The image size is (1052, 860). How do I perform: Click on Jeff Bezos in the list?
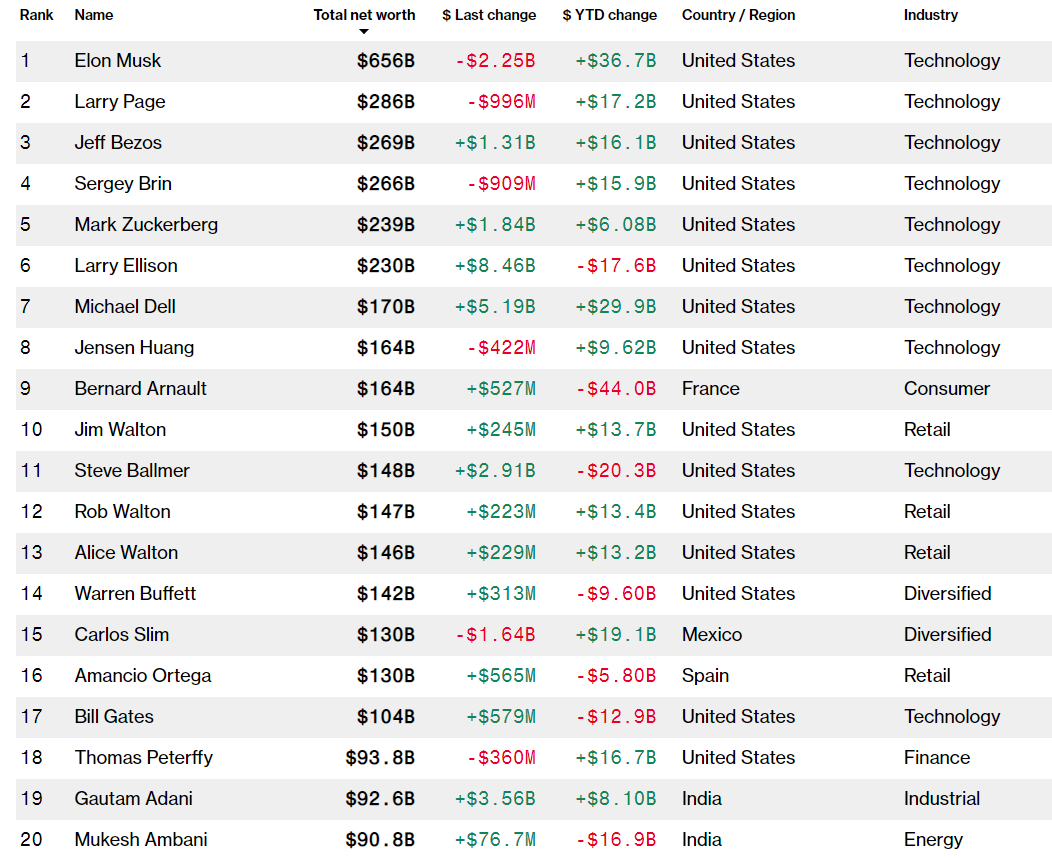pyautogui.click(x=117, y=143)
